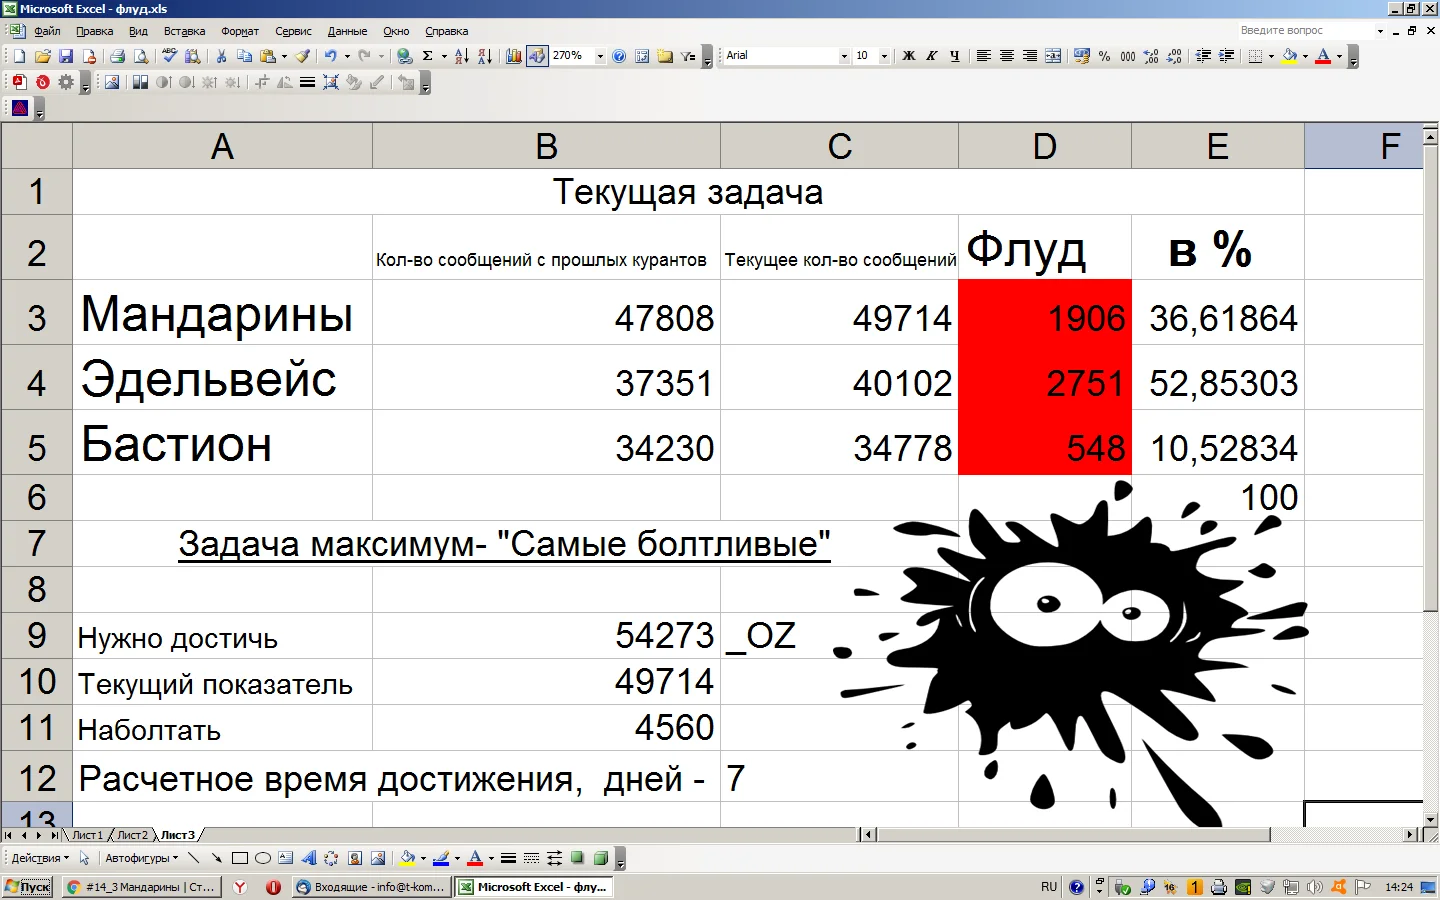This screenshot has width=1440, height=900.
Task: Activate the Format Painter brush
Action: [303, 56]
